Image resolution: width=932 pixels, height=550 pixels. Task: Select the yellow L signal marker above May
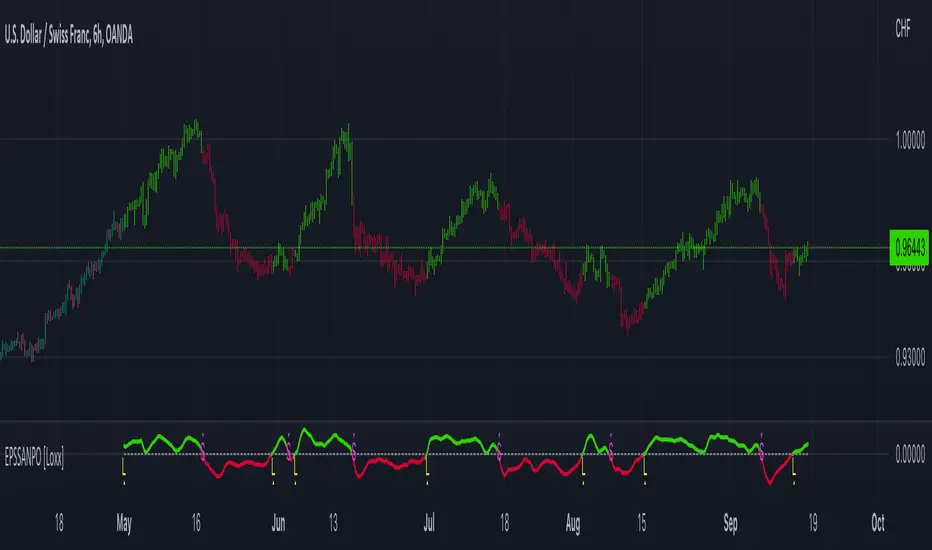point(124,466)
